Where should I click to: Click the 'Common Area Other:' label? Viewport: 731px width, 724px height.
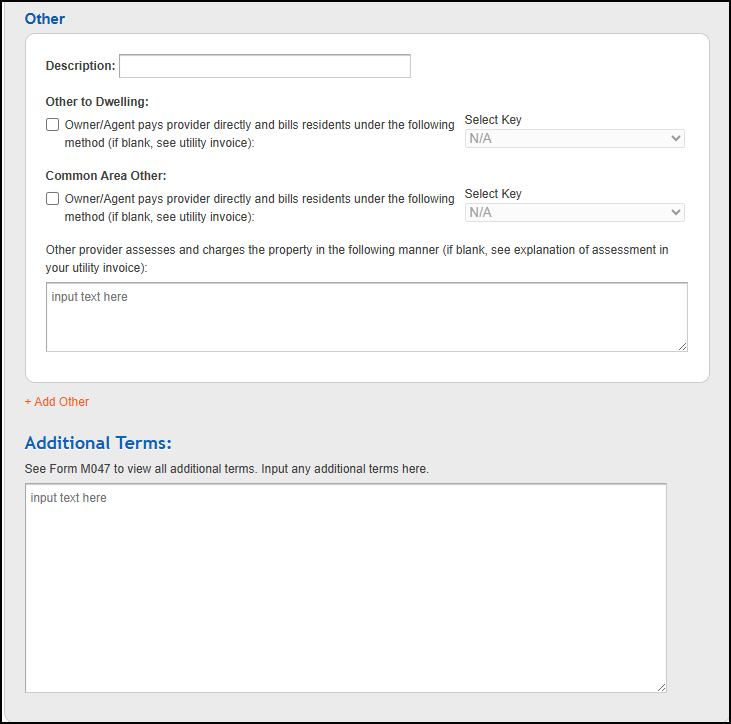106,176
